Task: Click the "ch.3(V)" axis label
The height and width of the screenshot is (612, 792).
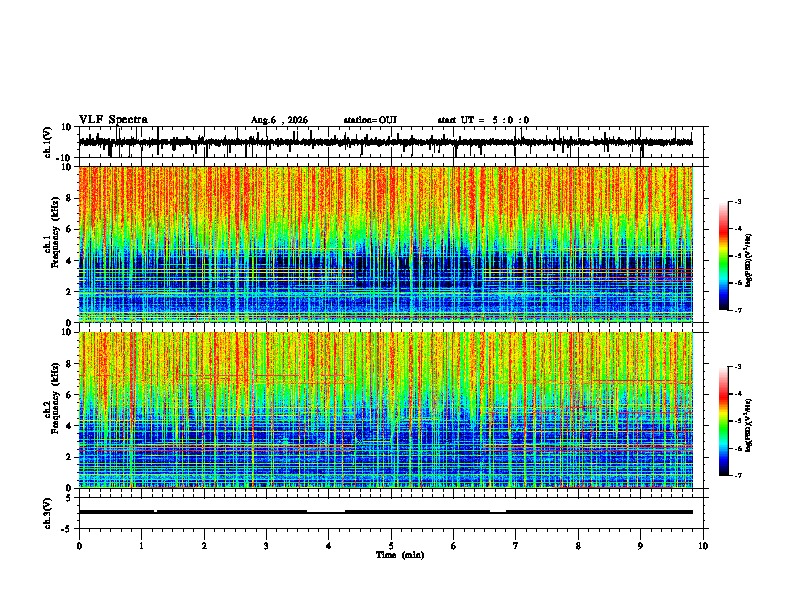Action: tap(48, 513)
